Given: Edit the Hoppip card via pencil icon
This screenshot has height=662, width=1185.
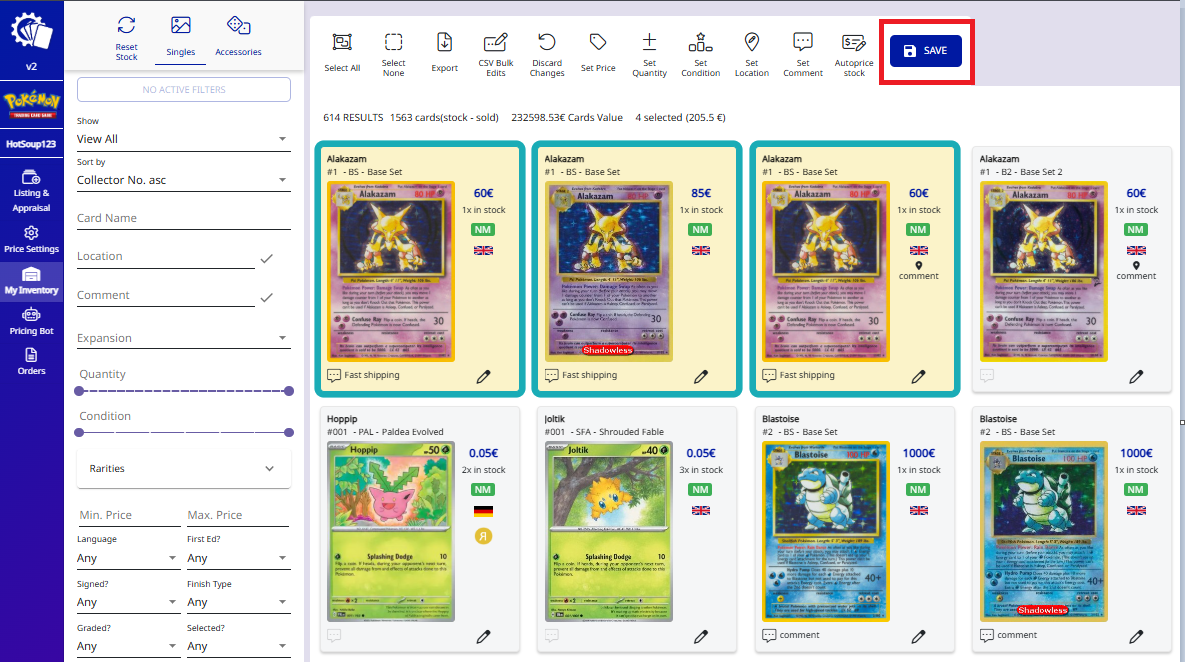Looking at the screenshot, I should point(484,636).
